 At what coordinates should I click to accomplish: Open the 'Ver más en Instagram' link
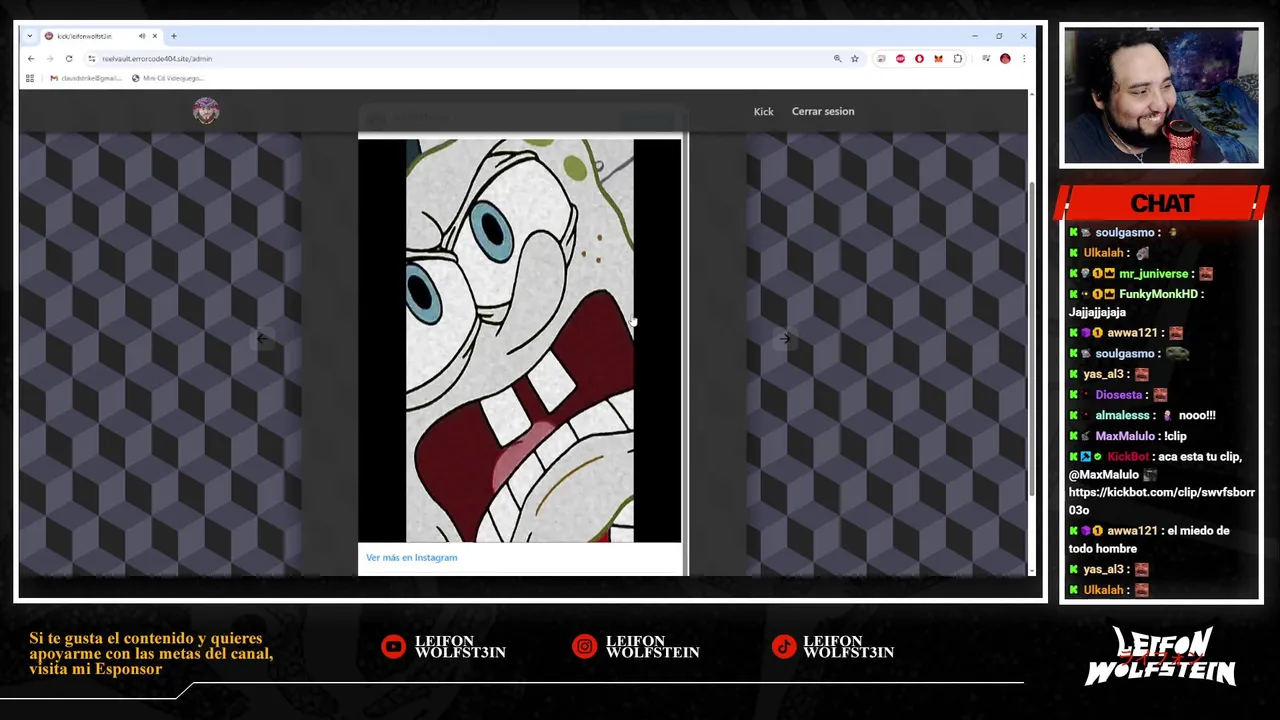pyautogui.click(x=411, y=558)
